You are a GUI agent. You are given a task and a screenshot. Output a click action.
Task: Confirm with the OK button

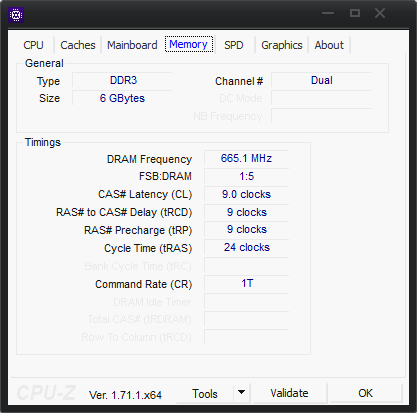tap(365, 393)
